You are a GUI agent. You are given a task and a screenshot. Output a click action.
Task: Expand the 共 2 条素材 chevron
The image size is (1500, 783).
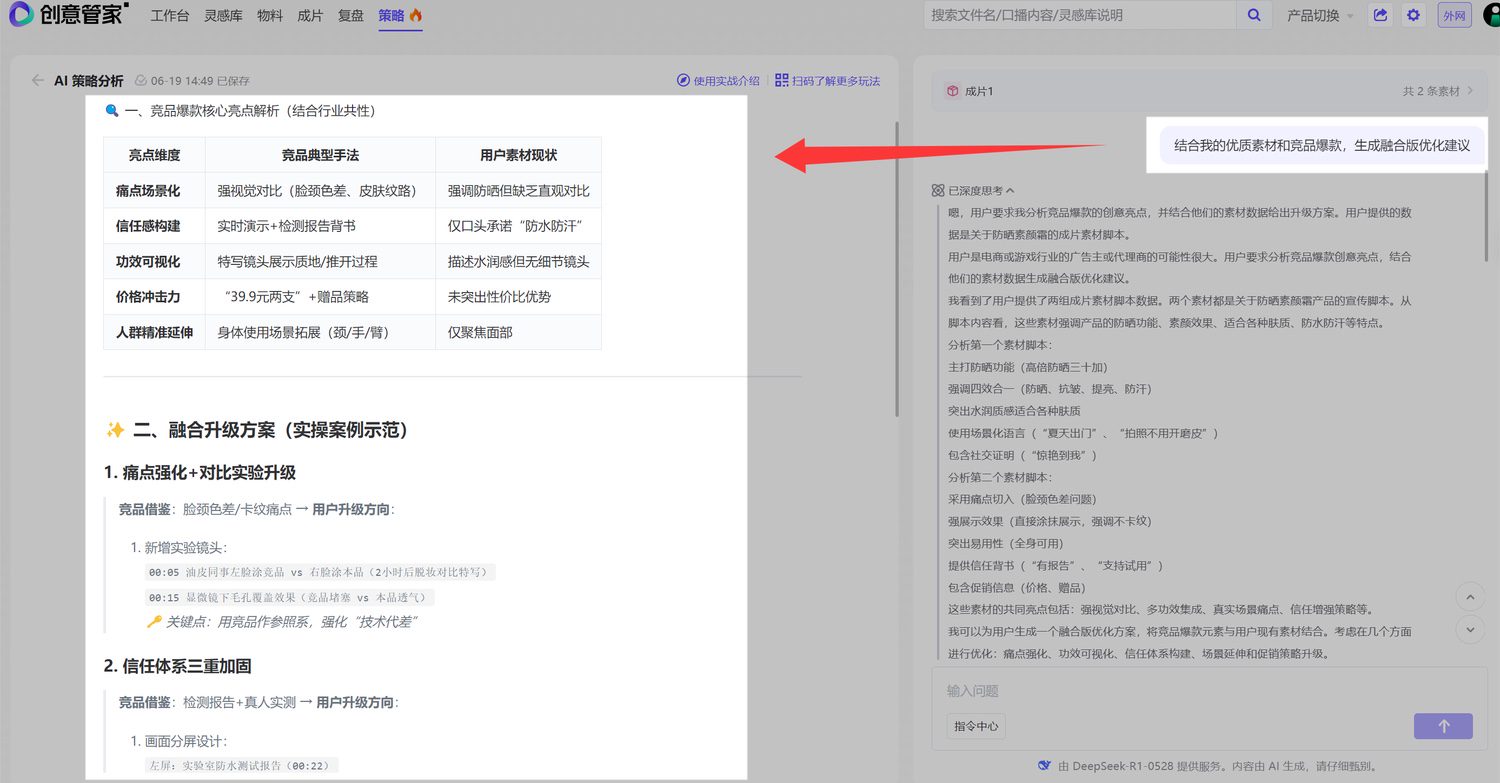click(1470, 91)
